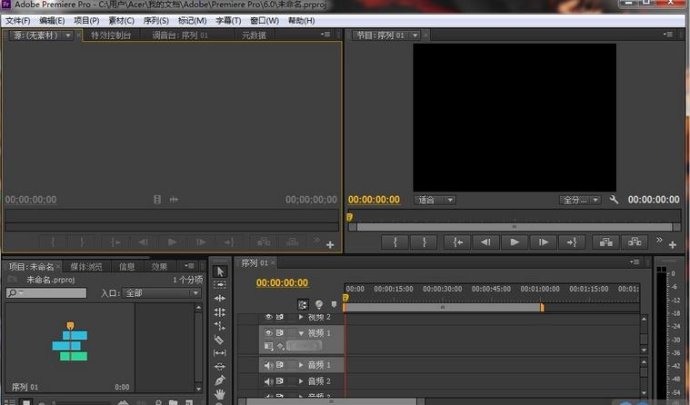
Task: Click the Mark In button in Program Monitor
Action: click(x=397, y=242)
